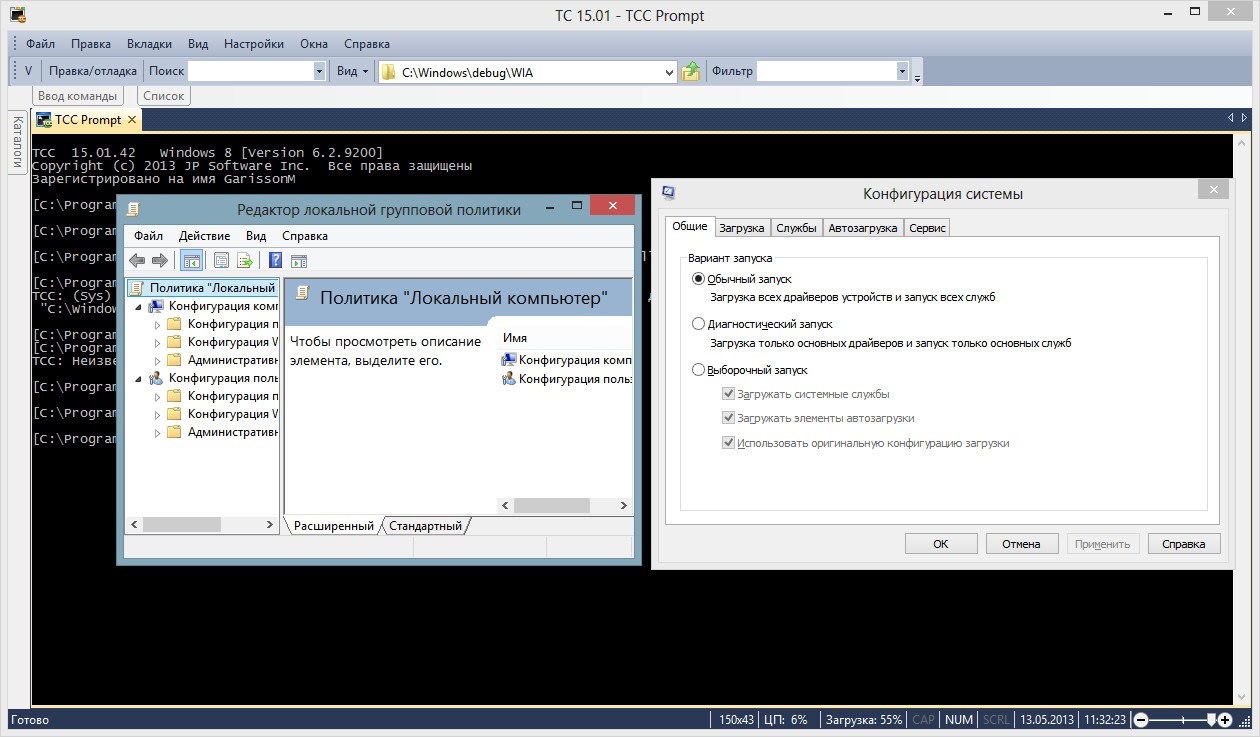Open the Поиск search dropdown arrow
The image size is (1260, 737).
click(x=320, y=71)
